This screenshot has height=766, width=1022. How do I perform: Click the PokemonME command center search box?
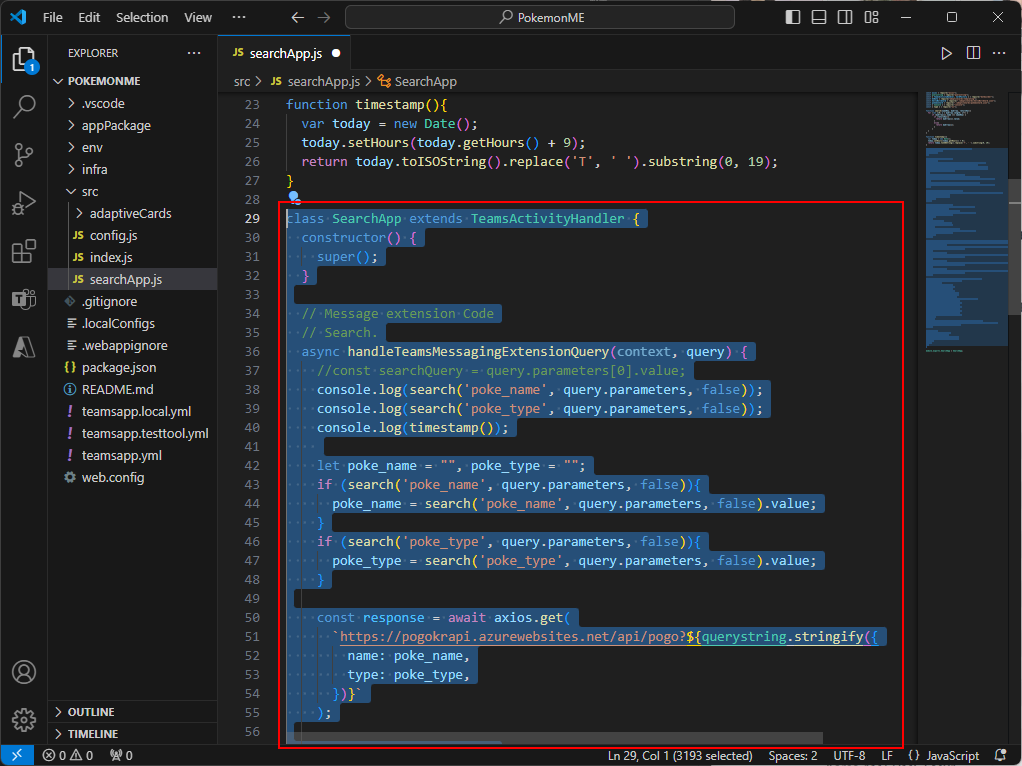pyautogui.click(x=540, y=18)
